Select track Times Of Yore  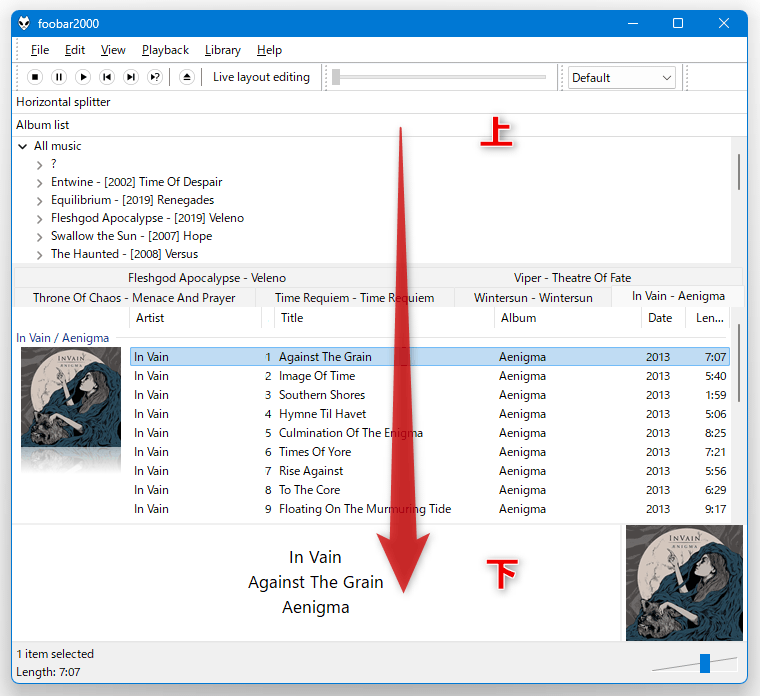coord(429,452)
